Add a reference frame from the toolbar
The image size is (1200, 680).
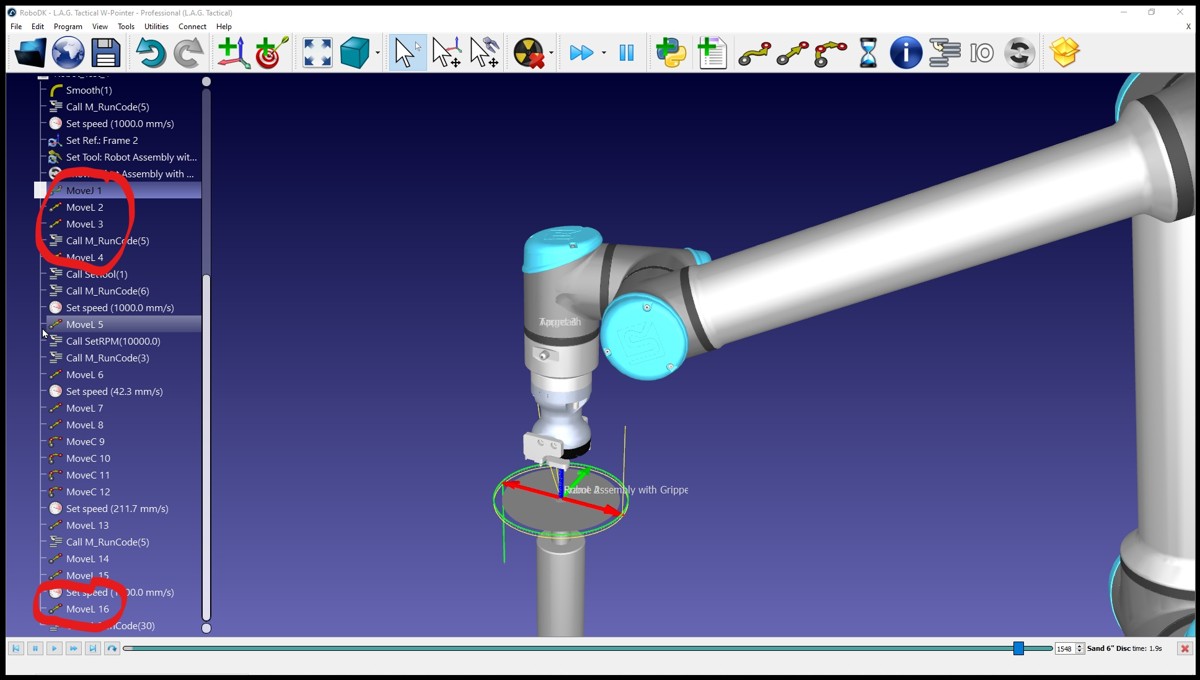(233, 53)
